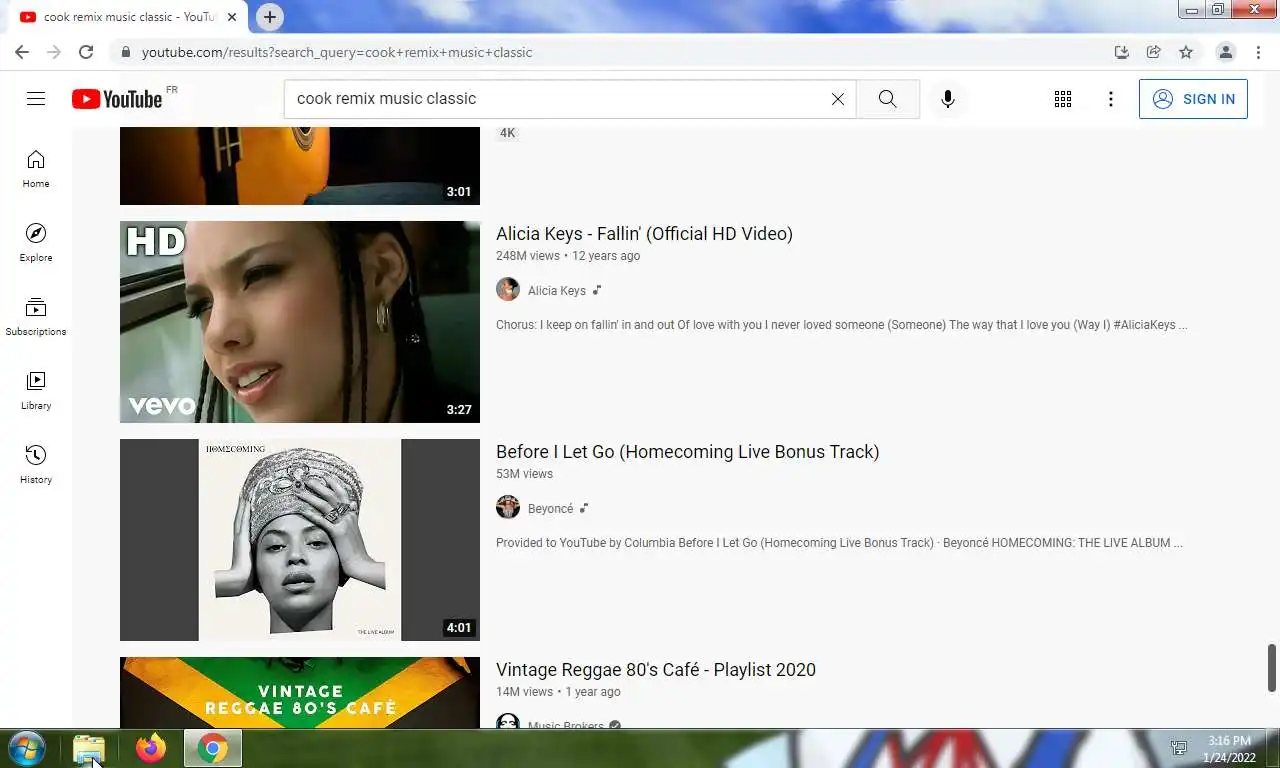Click the magnifier search button
The height and width of the screenshot is (768, 1280).
coord(888,99)
